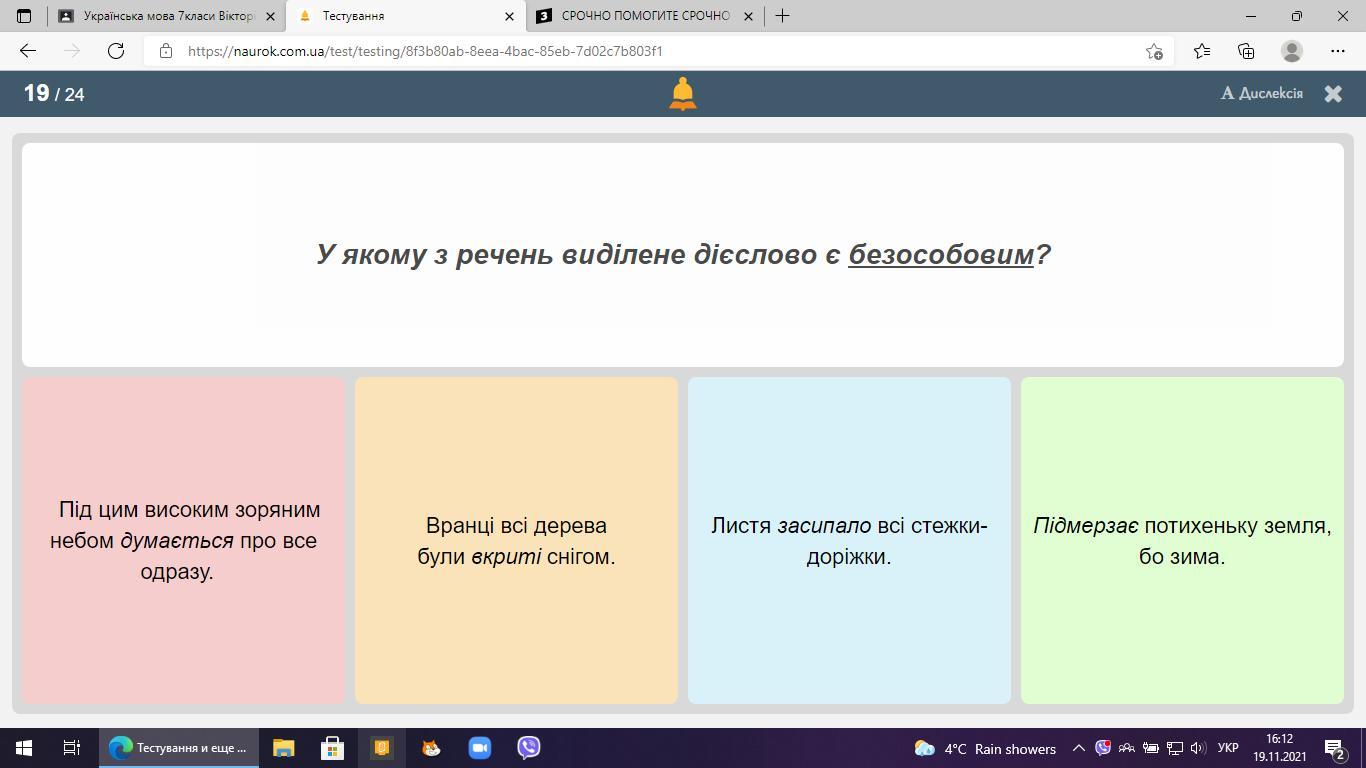This screenshot has height=768, width=1366.
Task: Open Zoom from the taskbar
Action: [480, 748]
